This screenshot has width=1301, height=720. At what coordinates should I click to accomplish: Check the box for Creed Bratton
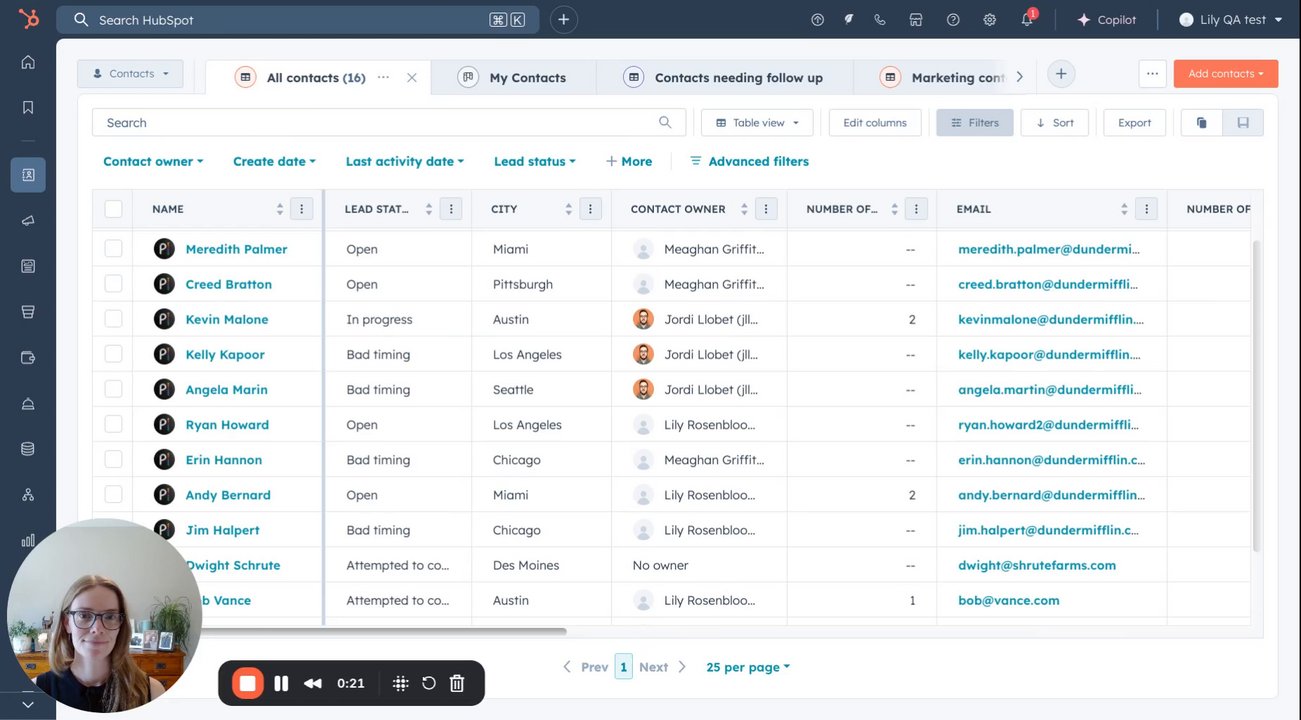[113, 284]
